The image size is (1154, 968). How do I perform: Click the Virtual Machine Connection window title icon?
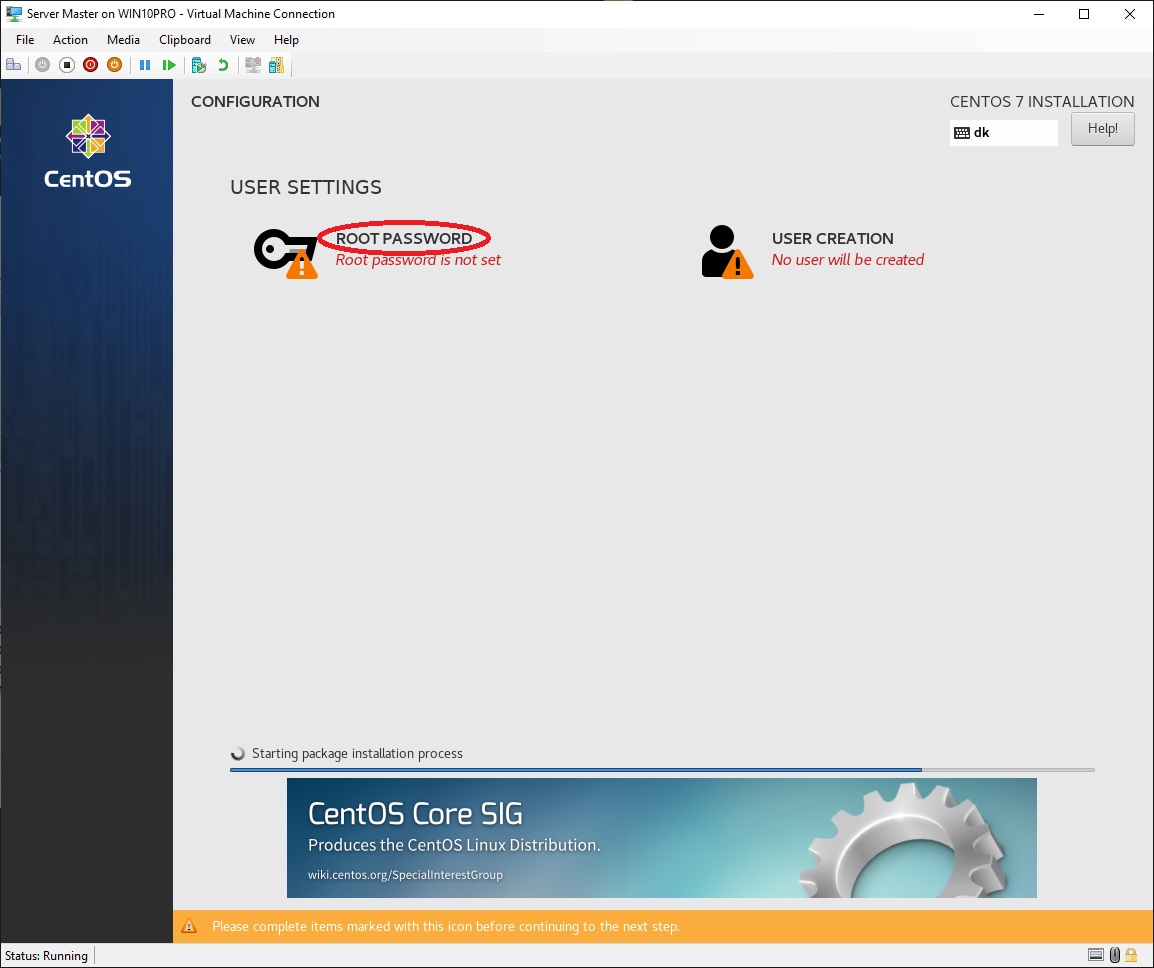click(x=13, y=13)
